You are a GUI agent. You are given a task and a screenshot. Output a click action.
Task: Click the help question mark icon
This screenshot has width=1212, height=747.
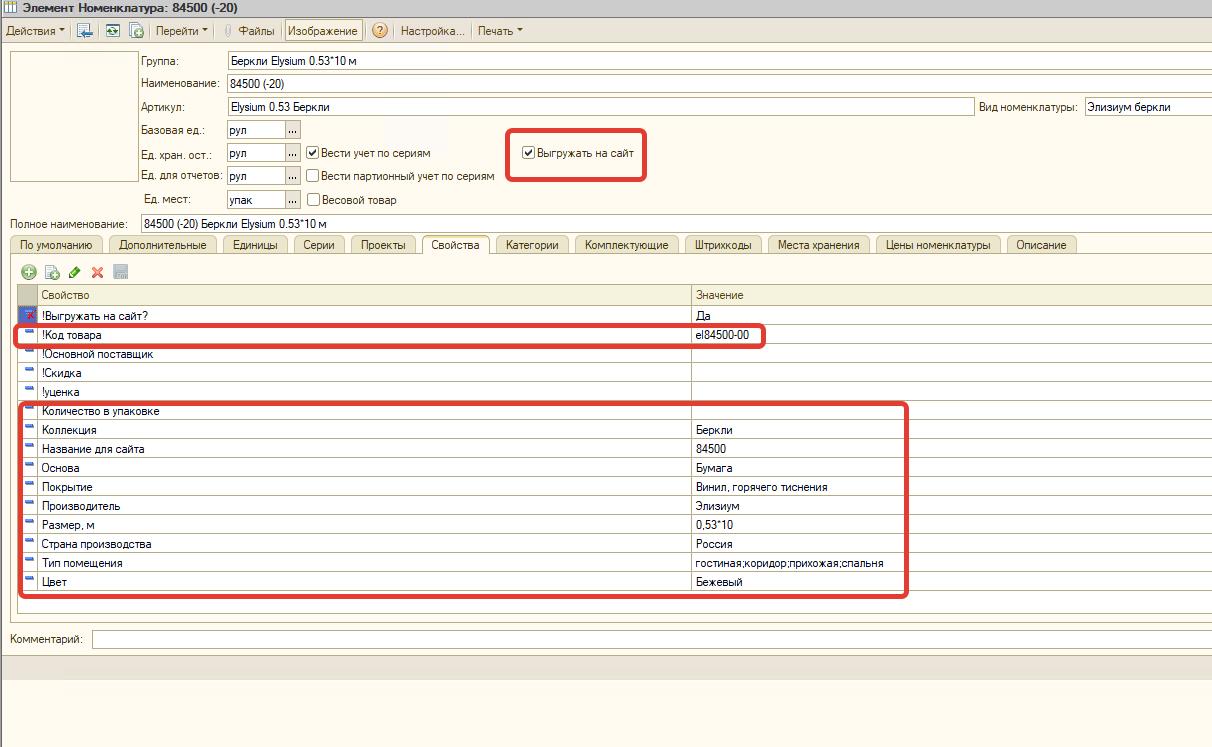(380, 31)
